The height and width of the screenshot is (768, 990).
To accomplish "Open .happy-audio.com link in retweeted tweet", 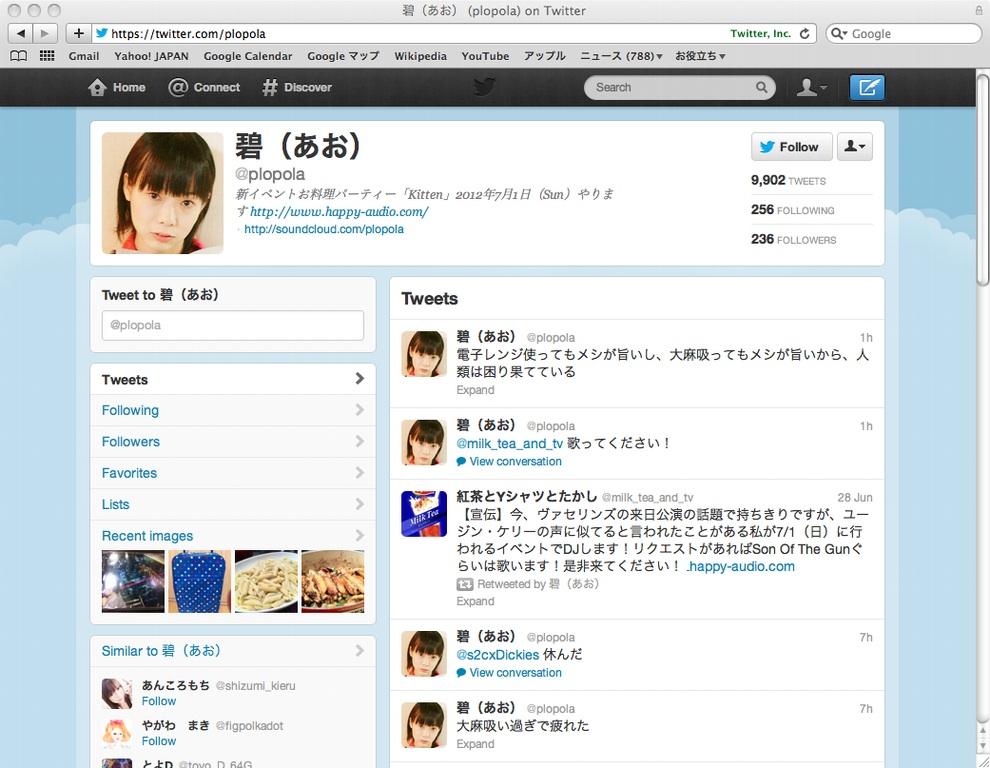I will [740, 567].
